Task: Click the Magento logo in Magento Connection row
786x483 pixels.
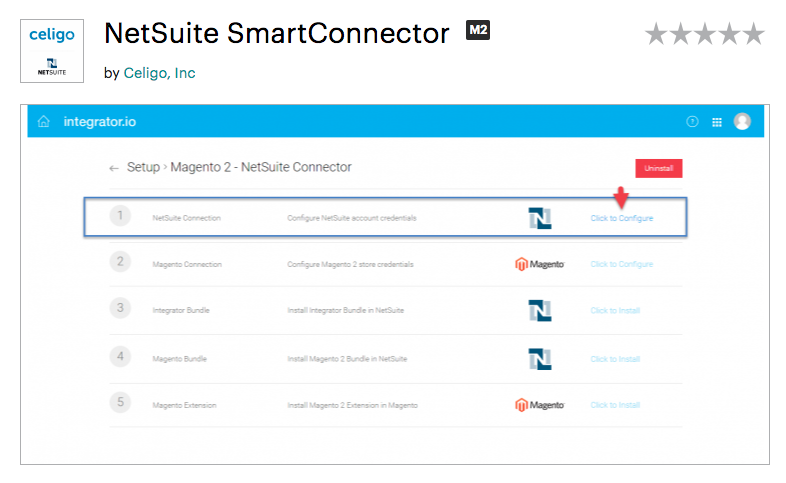Action: (539, 264)
